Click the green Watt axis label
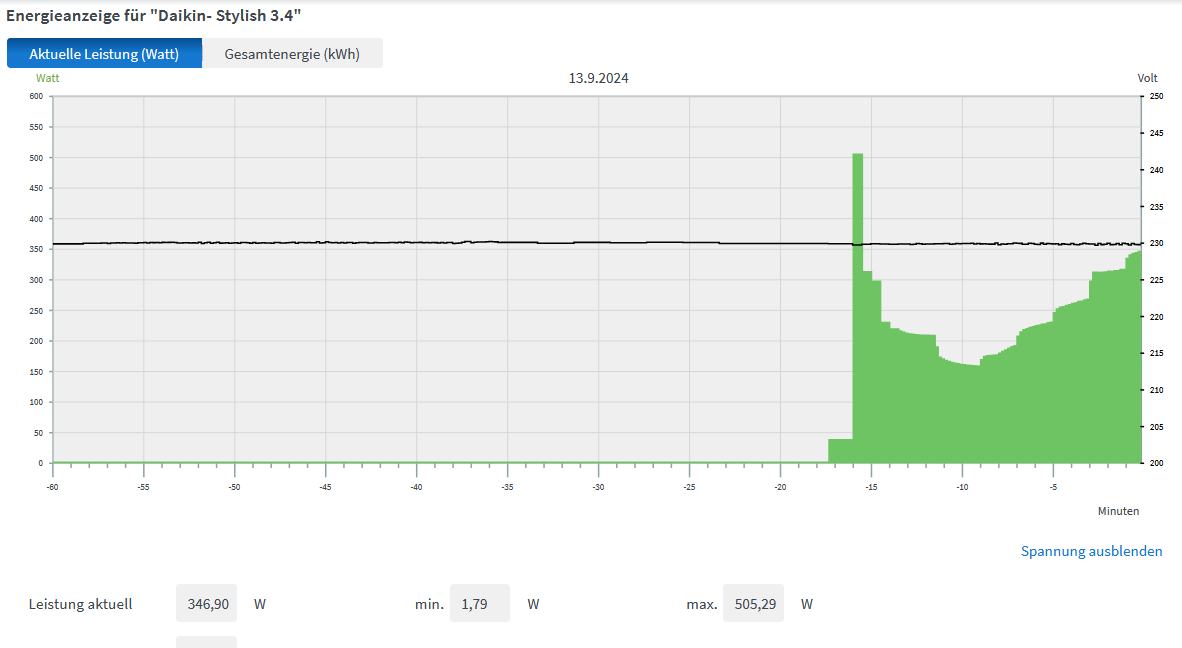Screen dimensions: 1182x648 tap(47, 77)
